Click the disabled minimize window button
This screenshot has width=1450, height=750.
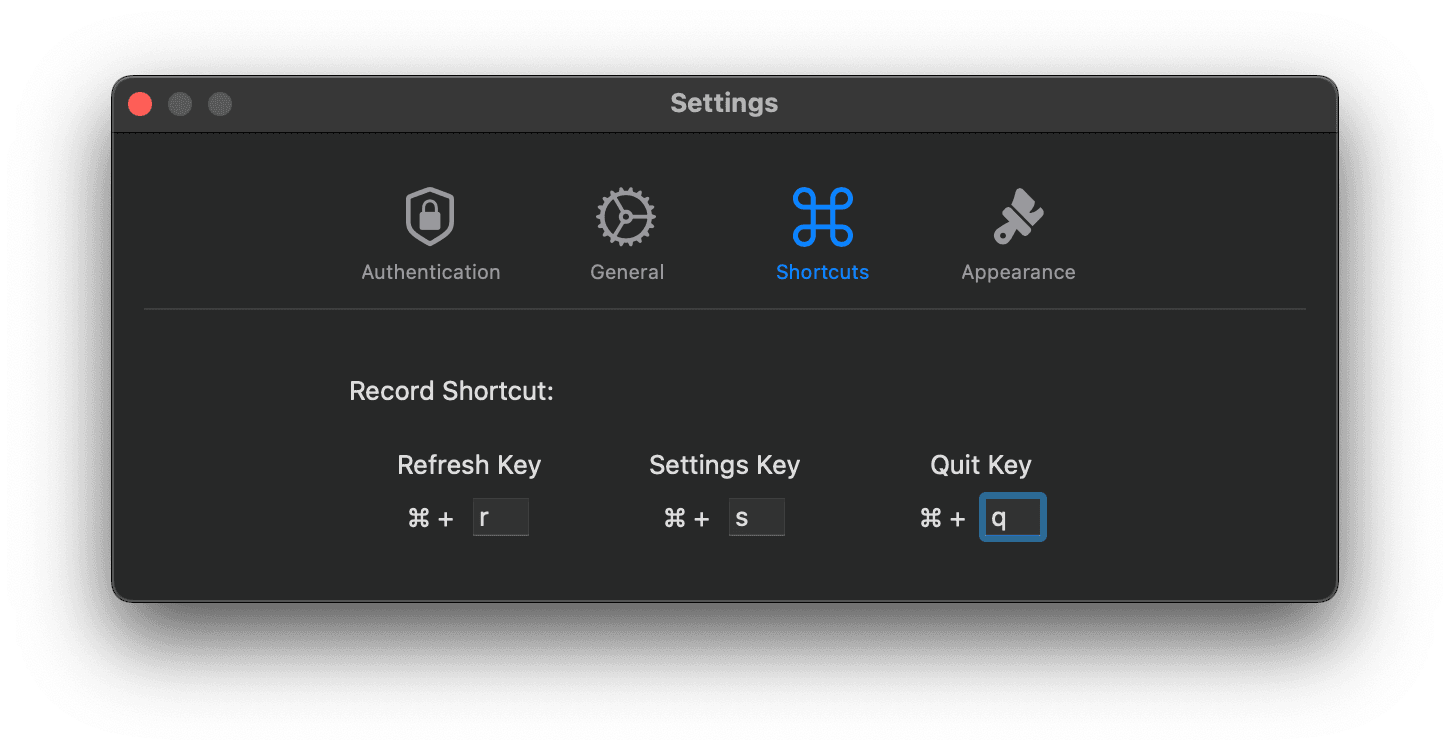pos(180,104)
